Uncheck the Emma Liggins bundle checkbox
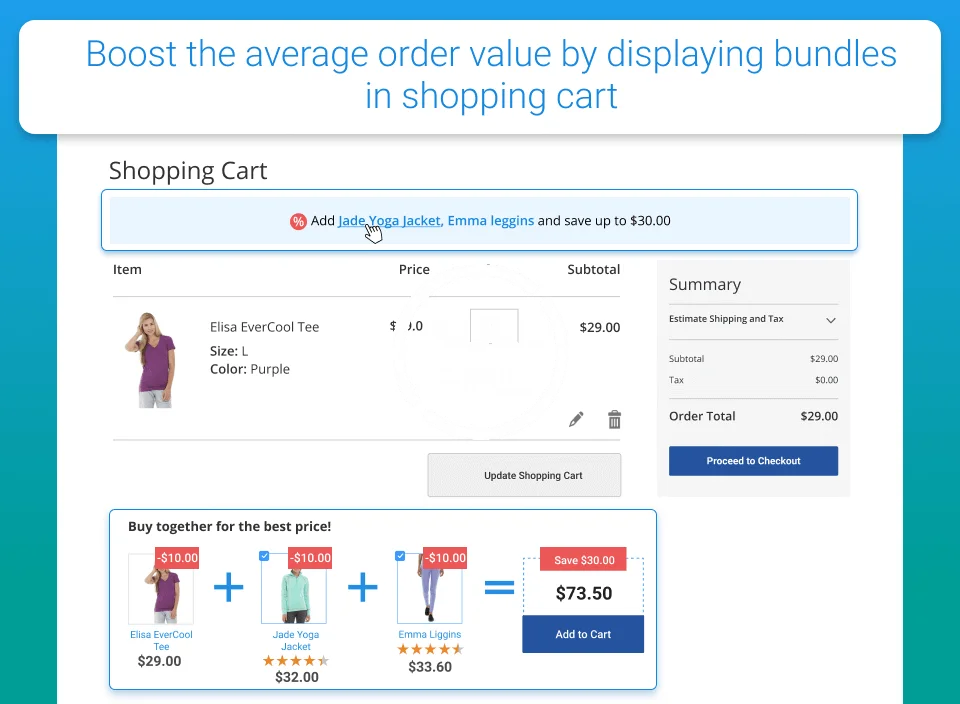This screenshot has width=960, height=704. [400, 556]
